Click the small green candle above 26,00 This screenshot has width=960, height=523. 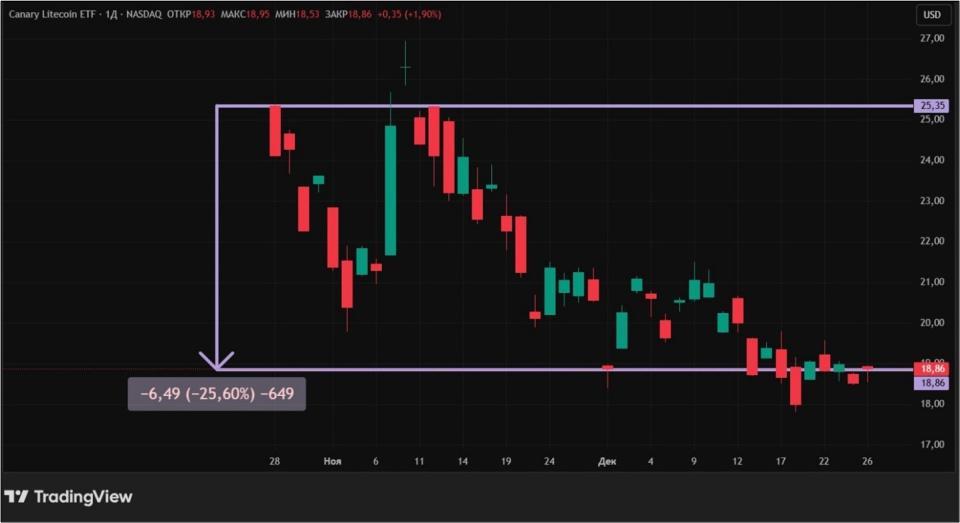click(x=405, y=67)
